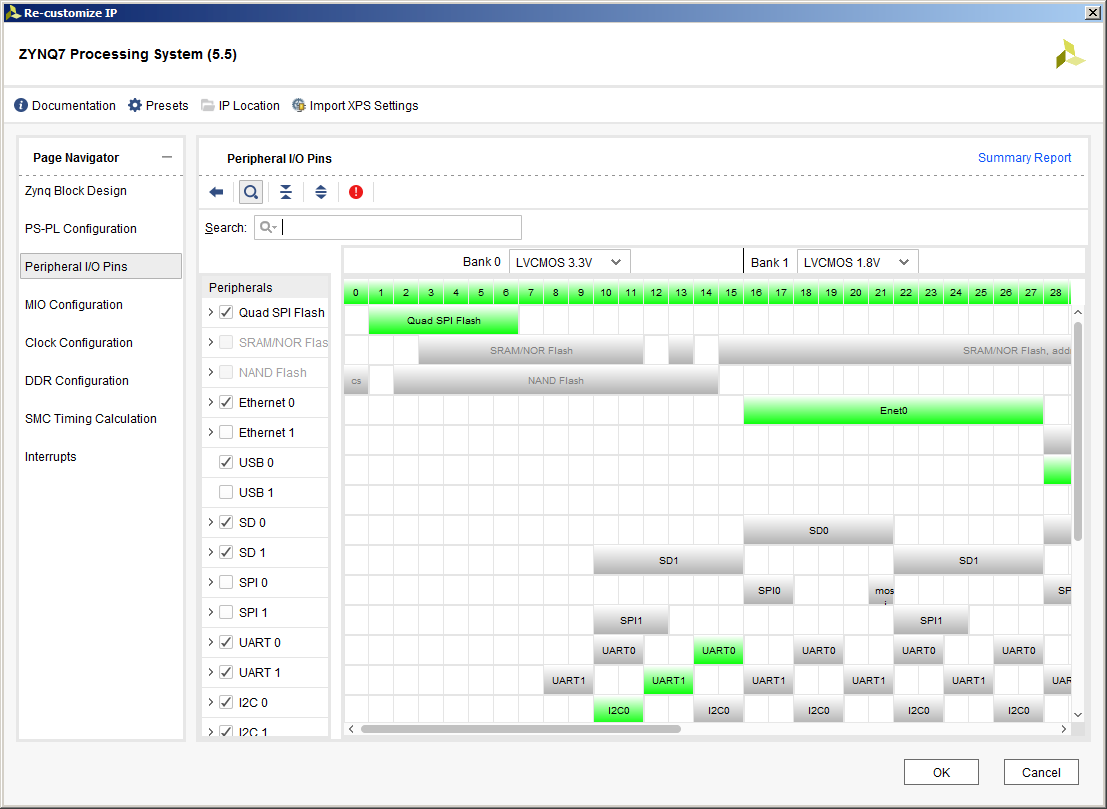Viewport: 1107px width, 809px height.
Task: Toggle the search magnifier toolbar icon
Action: point(251,192)
